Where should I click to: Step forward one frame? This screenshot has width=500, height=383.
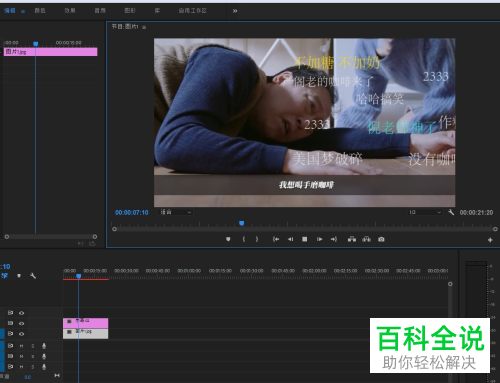tap(319, 239)
